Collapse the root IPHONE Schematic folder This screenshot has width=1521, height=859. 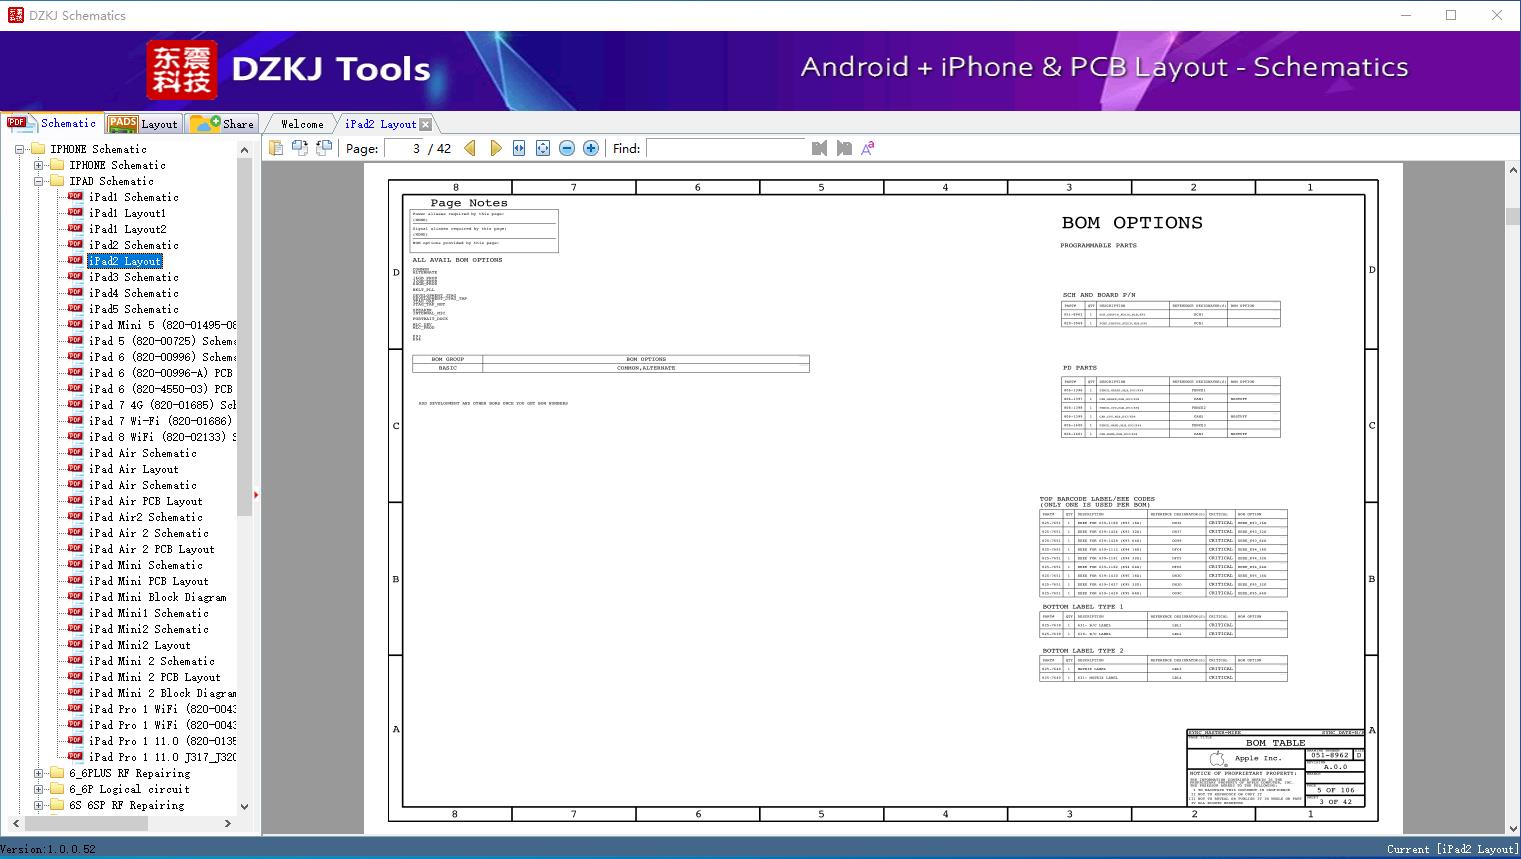pyautogui.click(x=20, y=149)
